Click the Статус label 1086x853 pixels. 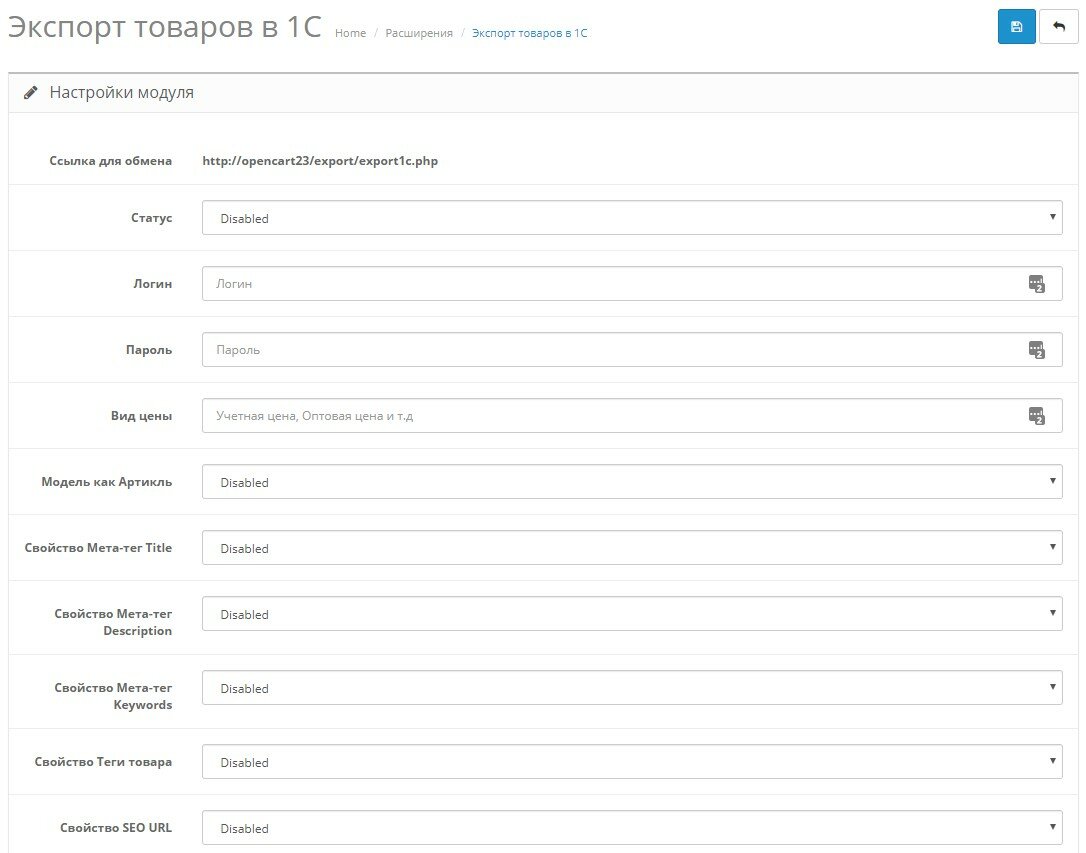[152, 218]
